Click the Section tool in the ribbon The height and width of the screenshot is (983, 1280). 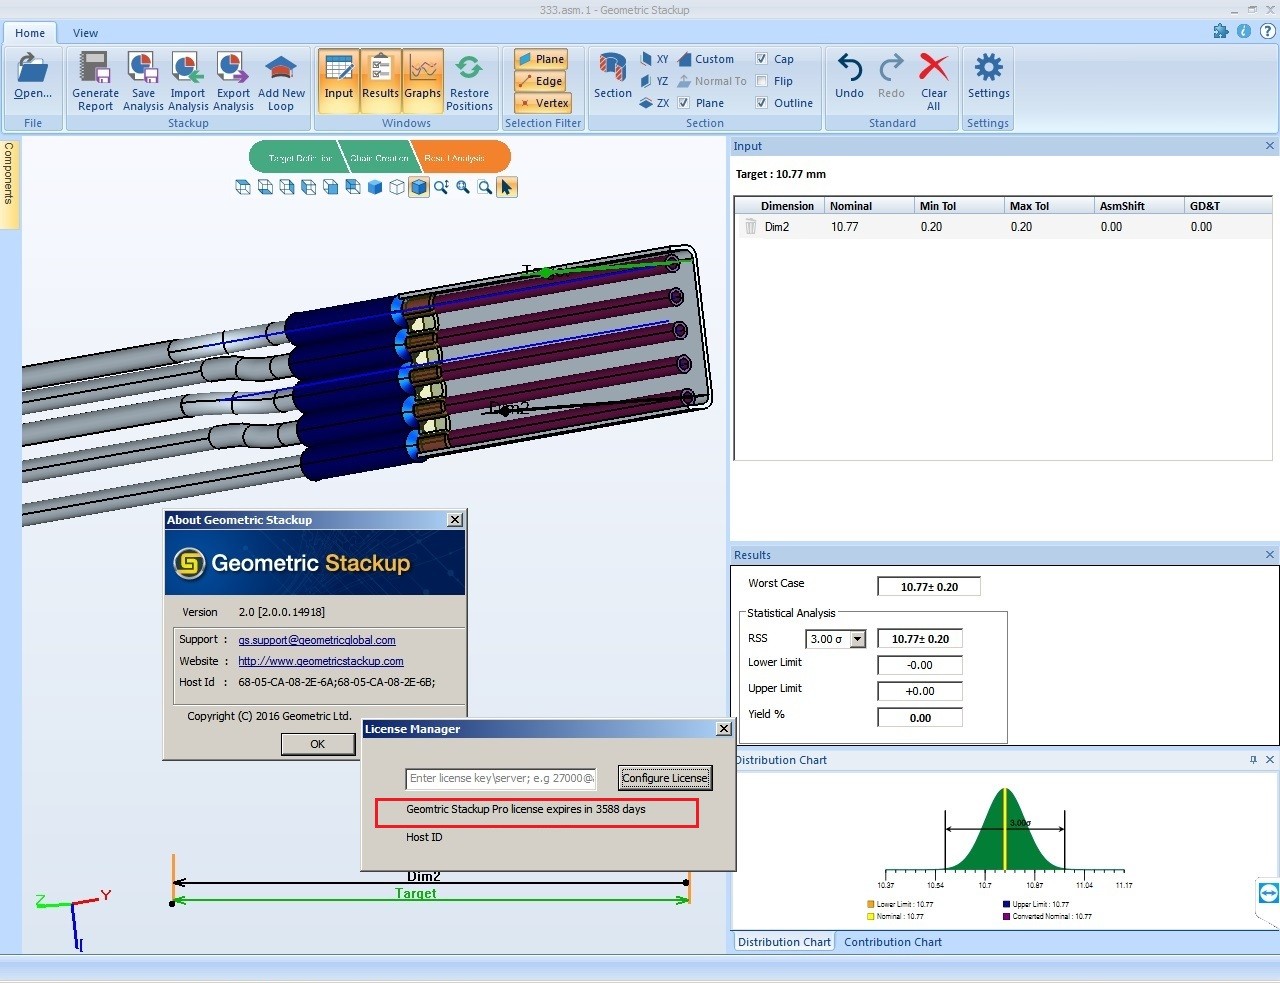click(612, 78)
